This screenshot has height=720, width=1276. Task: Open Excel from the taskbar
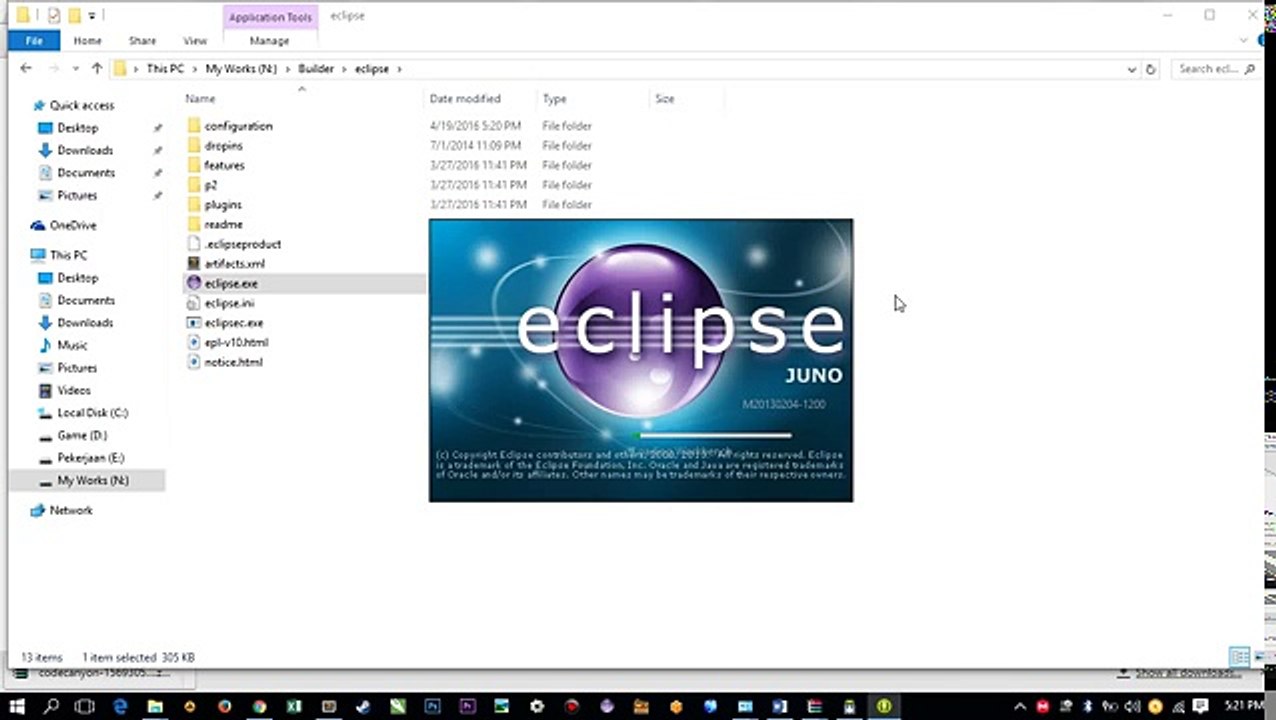293,707
